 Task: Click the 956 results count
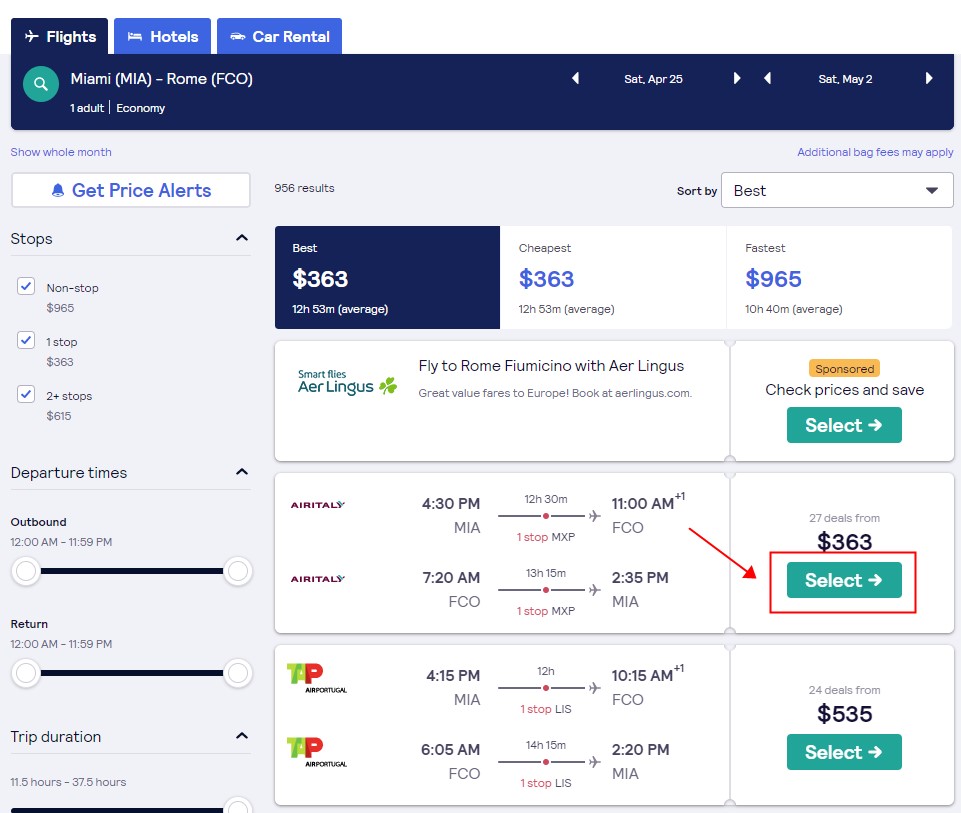(304, 188)
